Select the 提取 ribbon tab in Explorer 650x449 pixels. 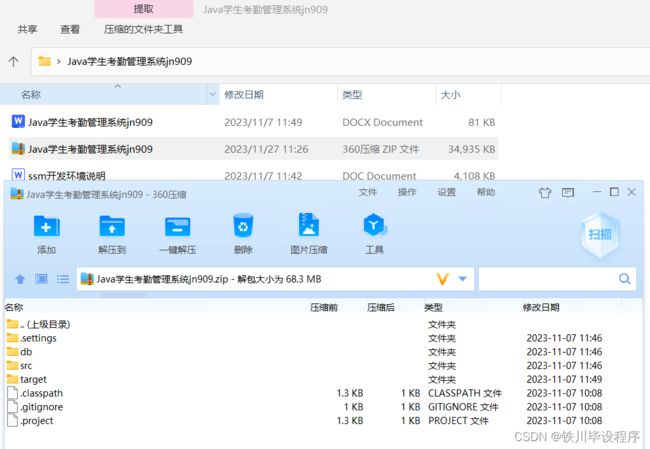[x=144, y=9]
